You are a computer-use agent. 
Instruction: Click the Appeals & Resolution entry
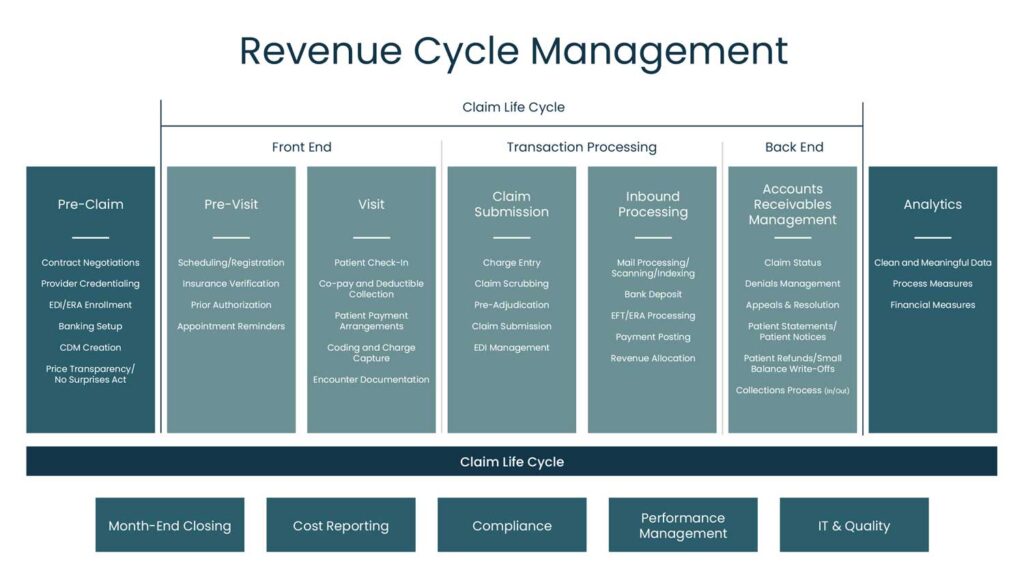[x=793, y=304]
